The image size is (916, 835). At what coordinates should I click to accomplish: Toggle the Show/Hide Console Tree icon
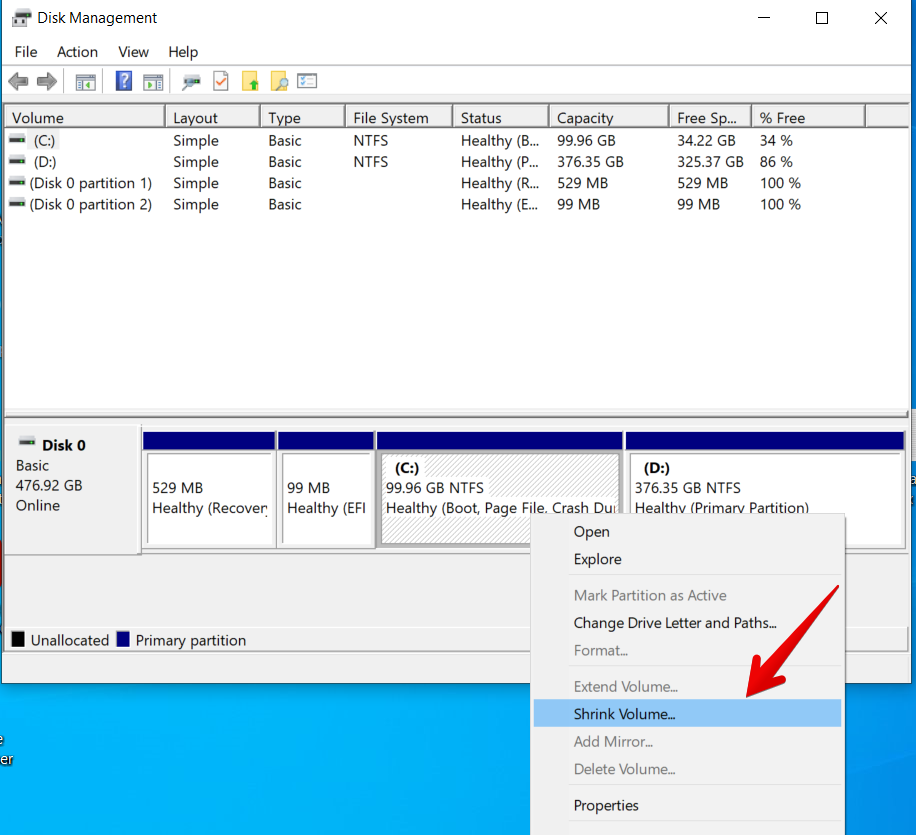click(86, 82)
